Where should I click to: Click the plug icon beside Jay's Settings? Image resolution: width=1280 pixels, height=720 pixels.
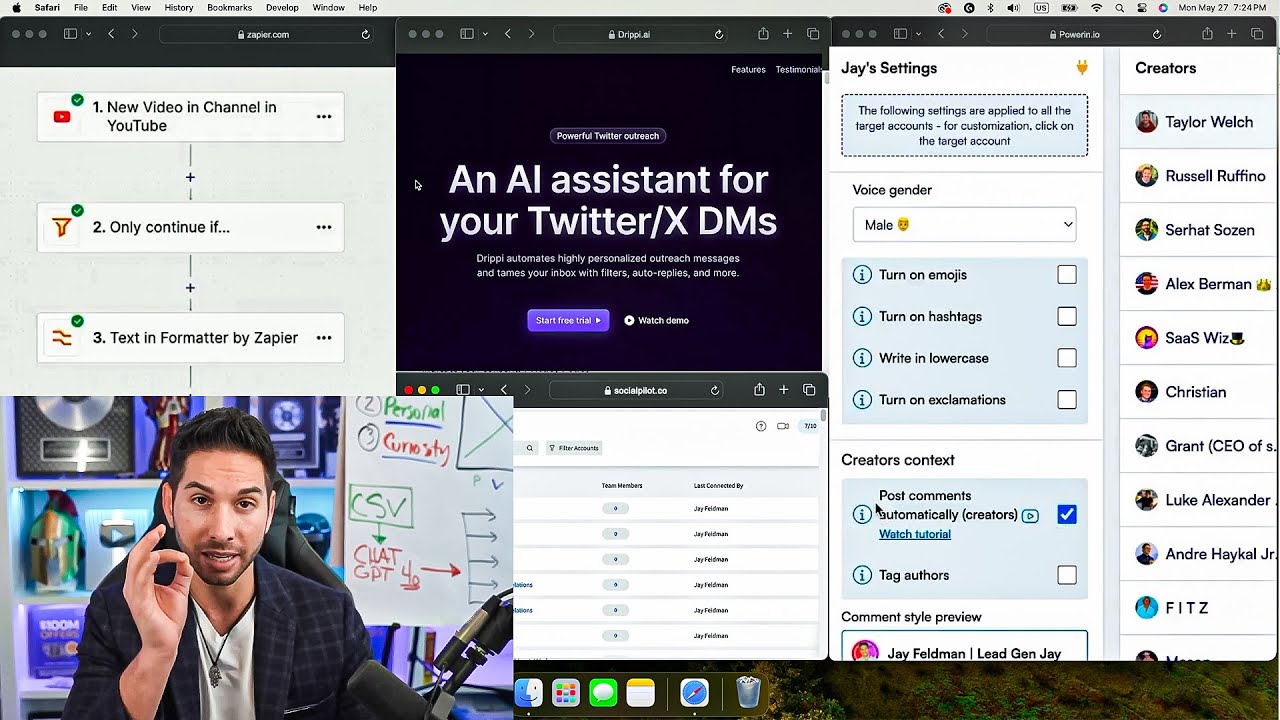(1081, 68)
